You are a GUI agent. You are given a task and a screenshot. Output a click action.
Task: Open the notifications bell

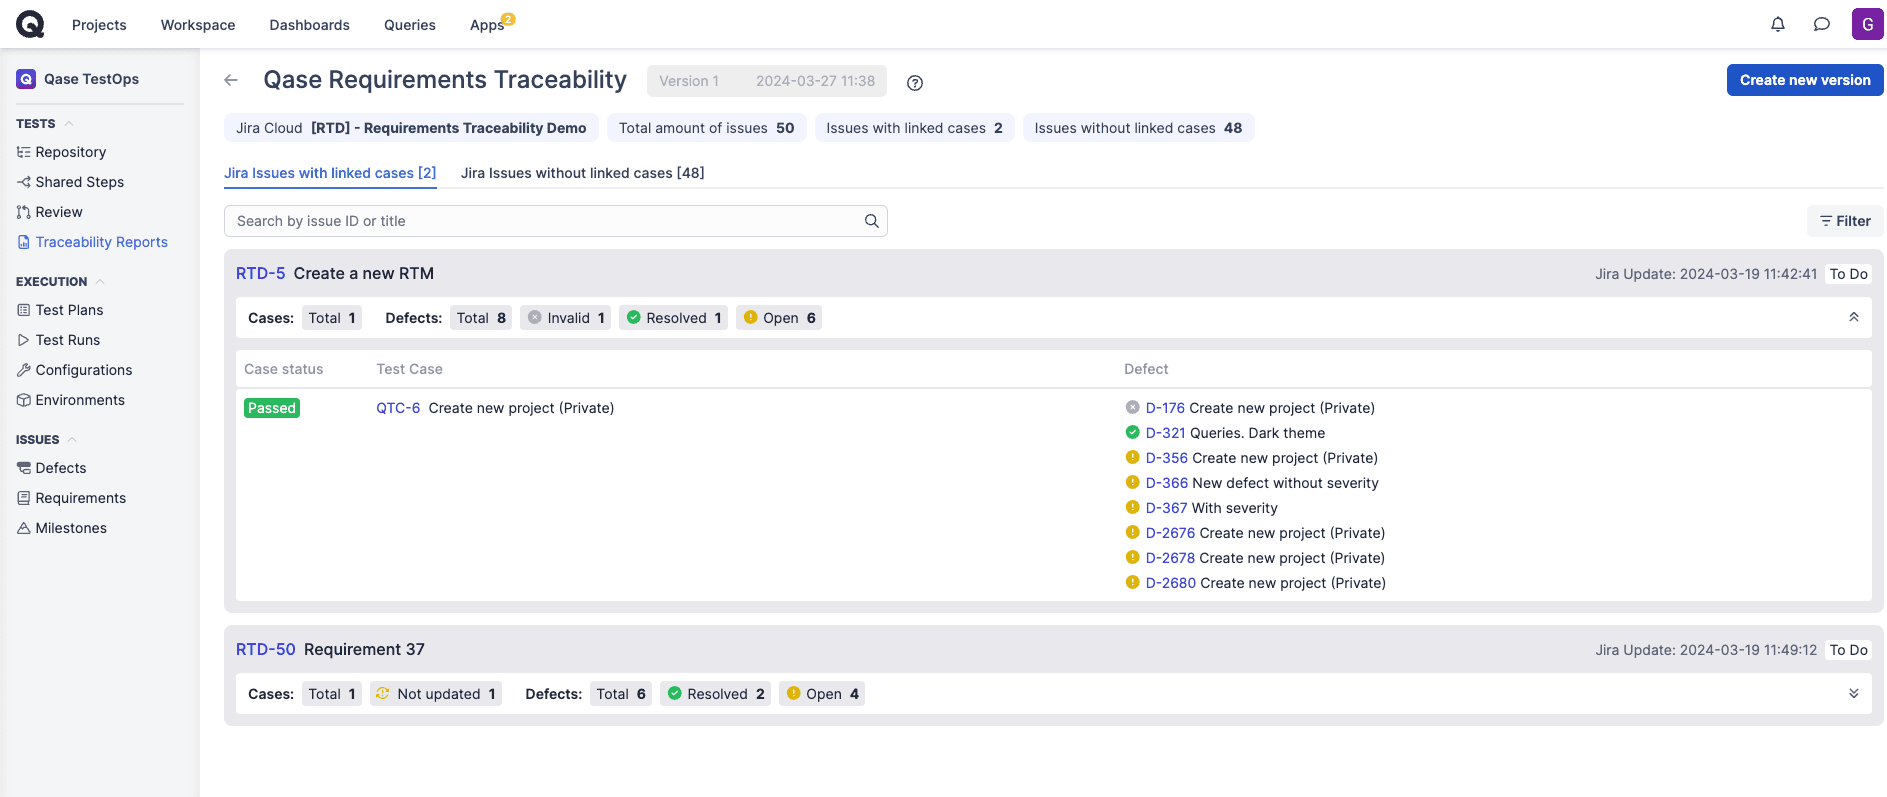[1778, 24]
